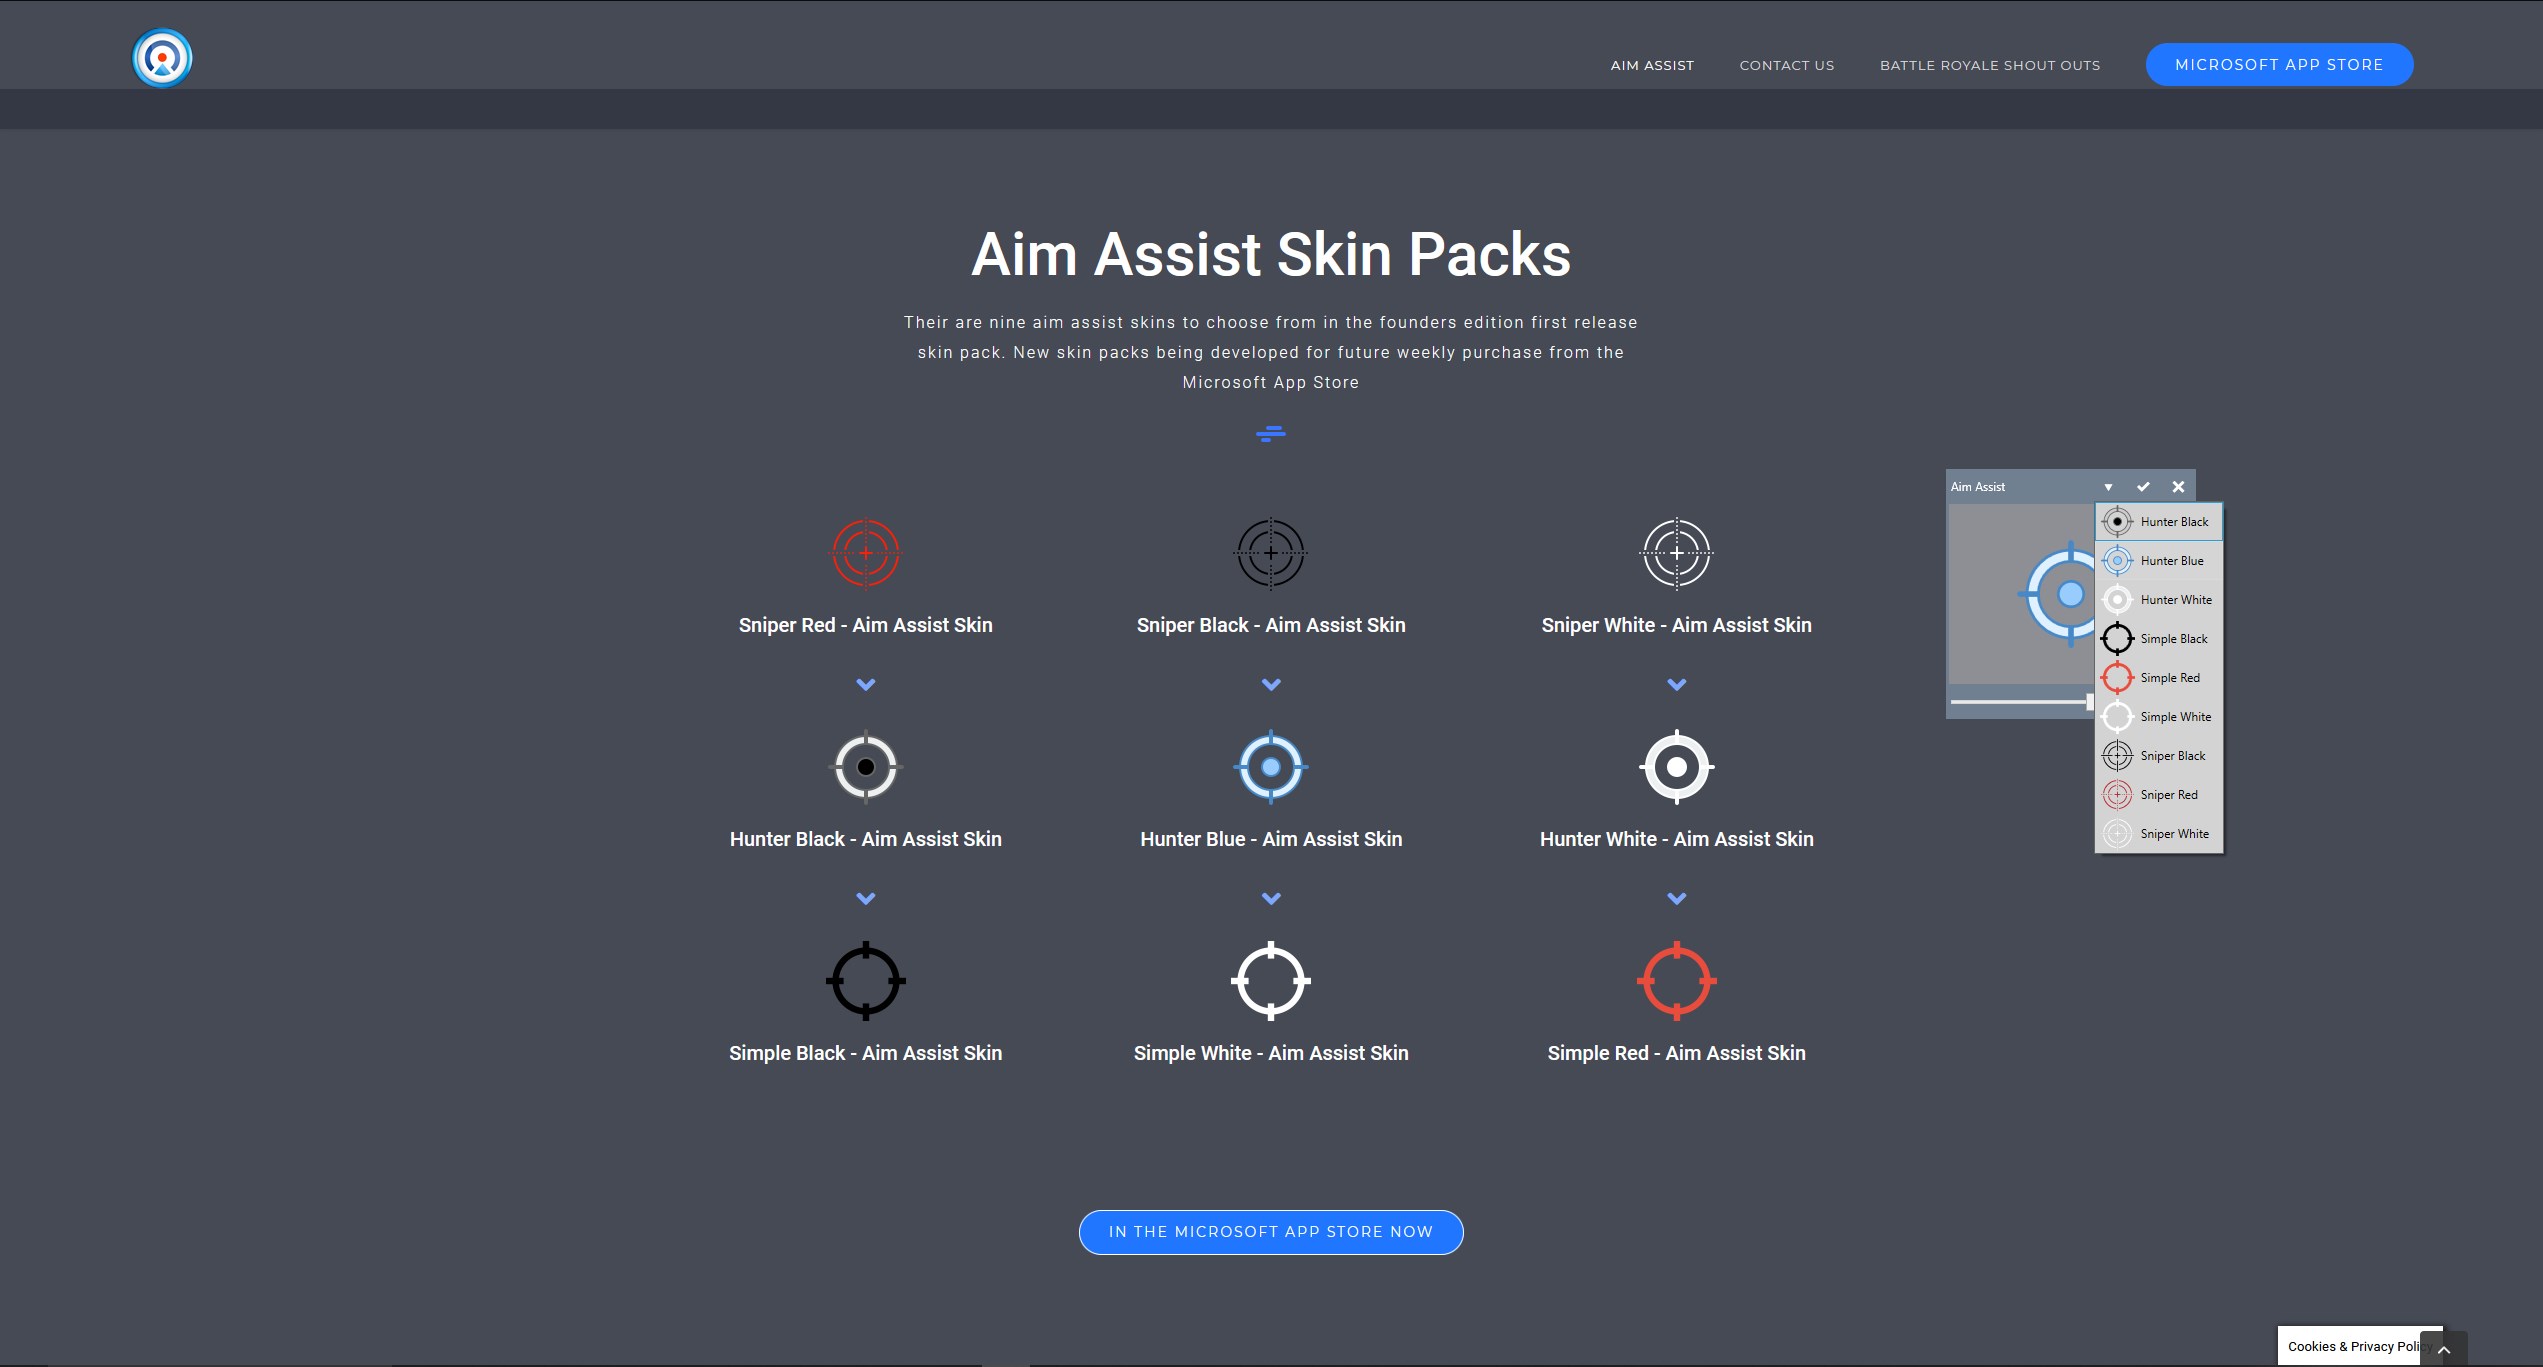Click the Sniper Red crosshair icon
2543x1367 pixels.
tap(866, 553)
